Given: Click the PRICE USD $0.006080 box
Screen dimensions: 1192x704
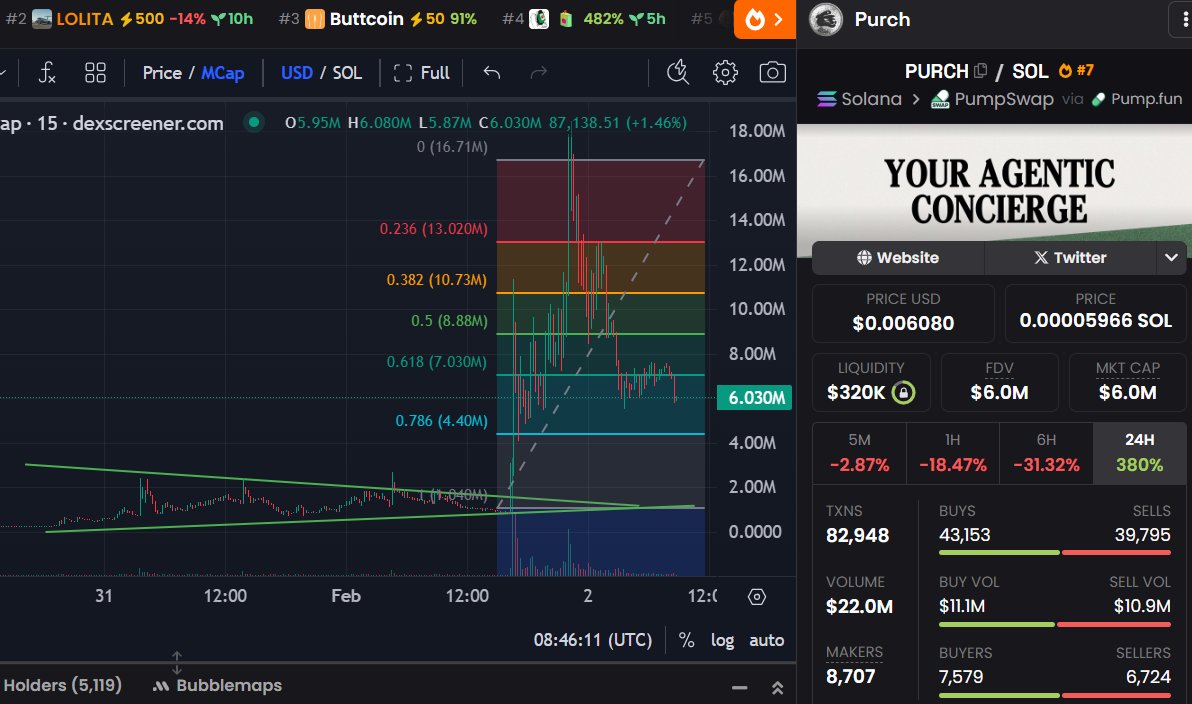Looking at the screenshot, I should tap(903, 313).
